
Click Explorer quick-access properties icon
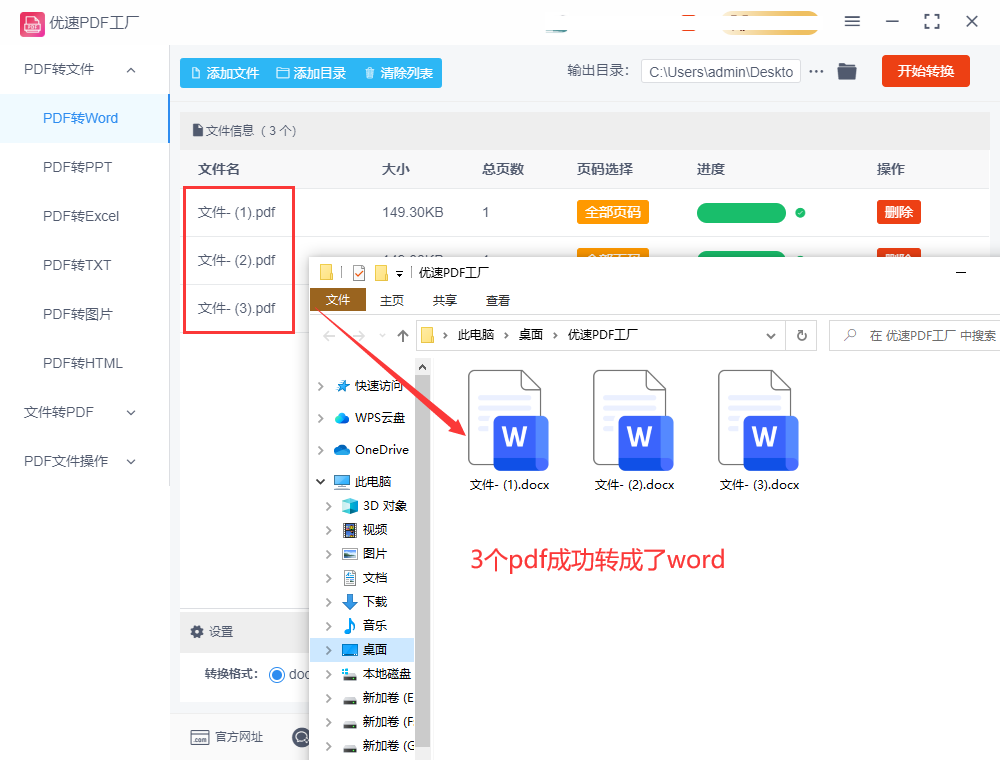[359, 273]
